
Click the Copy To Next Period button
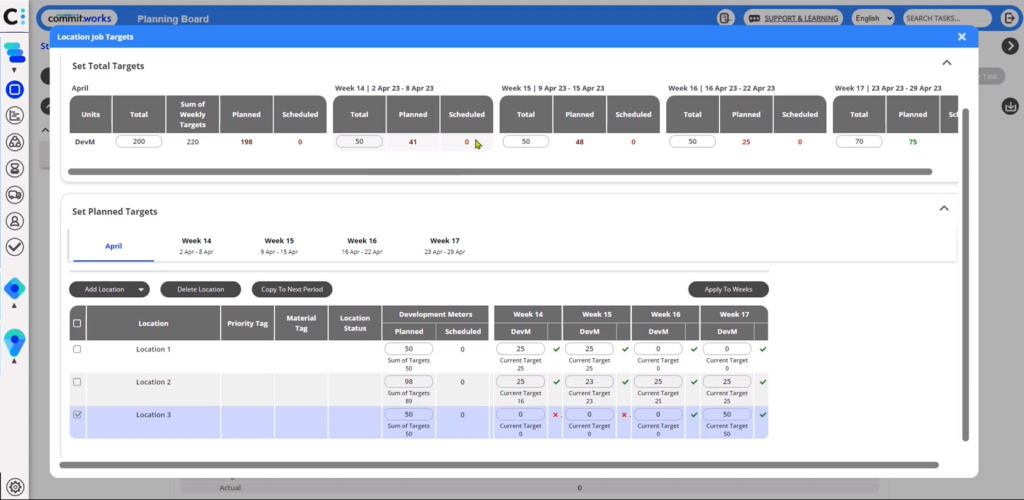point(292,289)
